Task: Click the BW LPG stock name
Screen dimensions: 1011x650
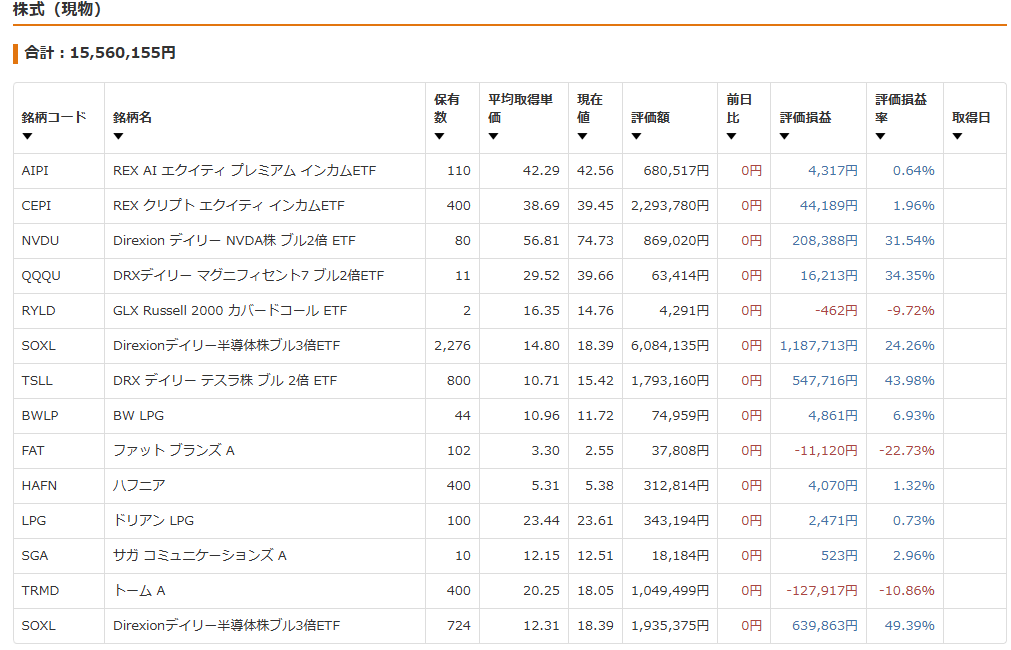Action: pos(139,415)
